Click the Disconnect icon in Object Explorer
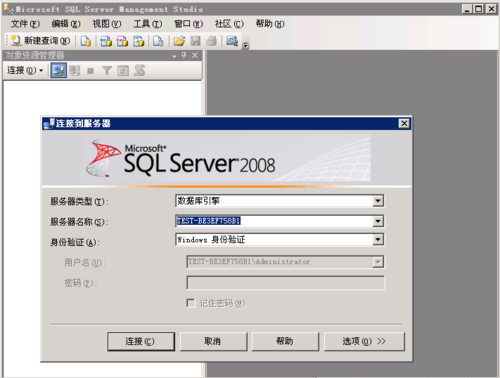Screen dimensions: 500x378 pyautogui.click(x=75, y=70)
